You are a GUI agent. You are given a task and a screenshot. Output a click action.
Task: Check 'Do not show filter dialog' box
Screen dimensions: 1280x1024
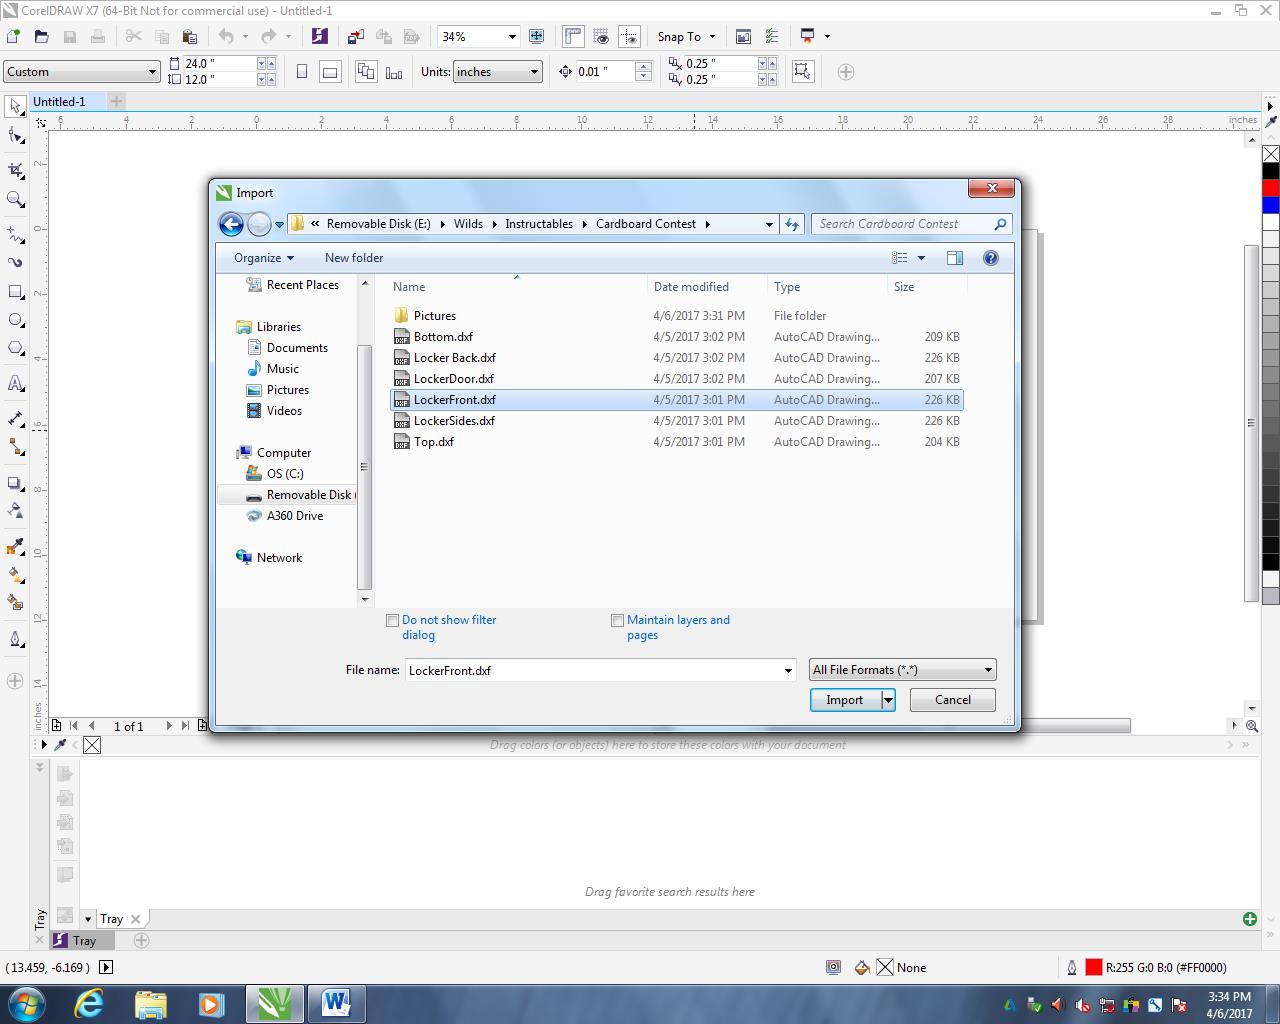393,620
